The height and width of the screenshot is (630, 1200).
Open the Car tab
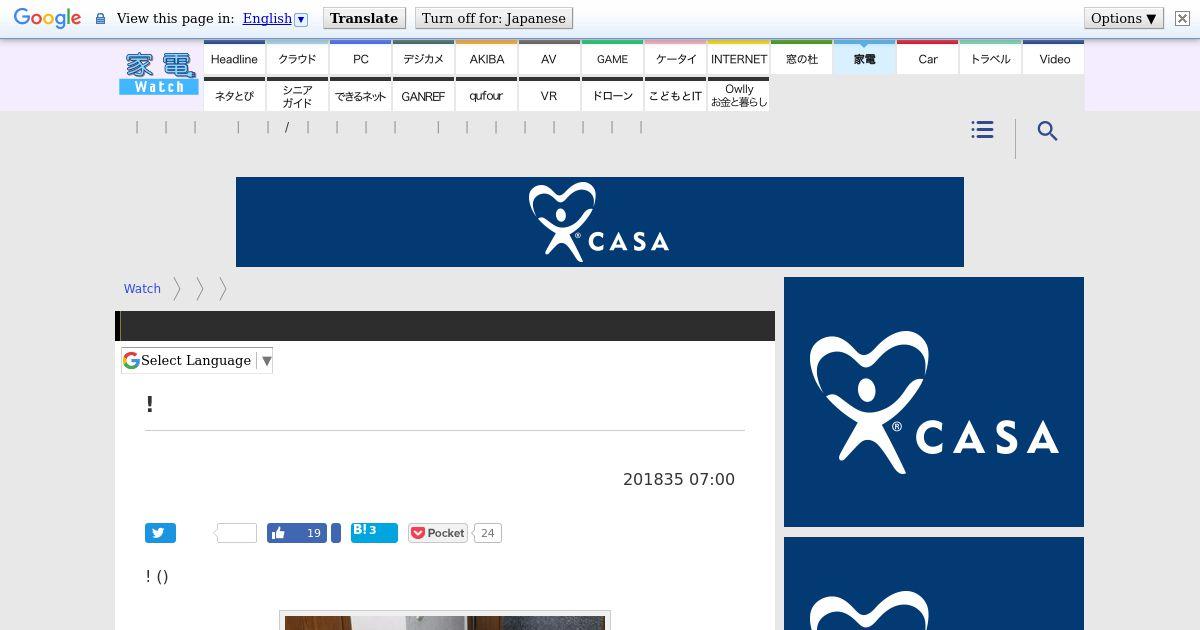[927, 58]
